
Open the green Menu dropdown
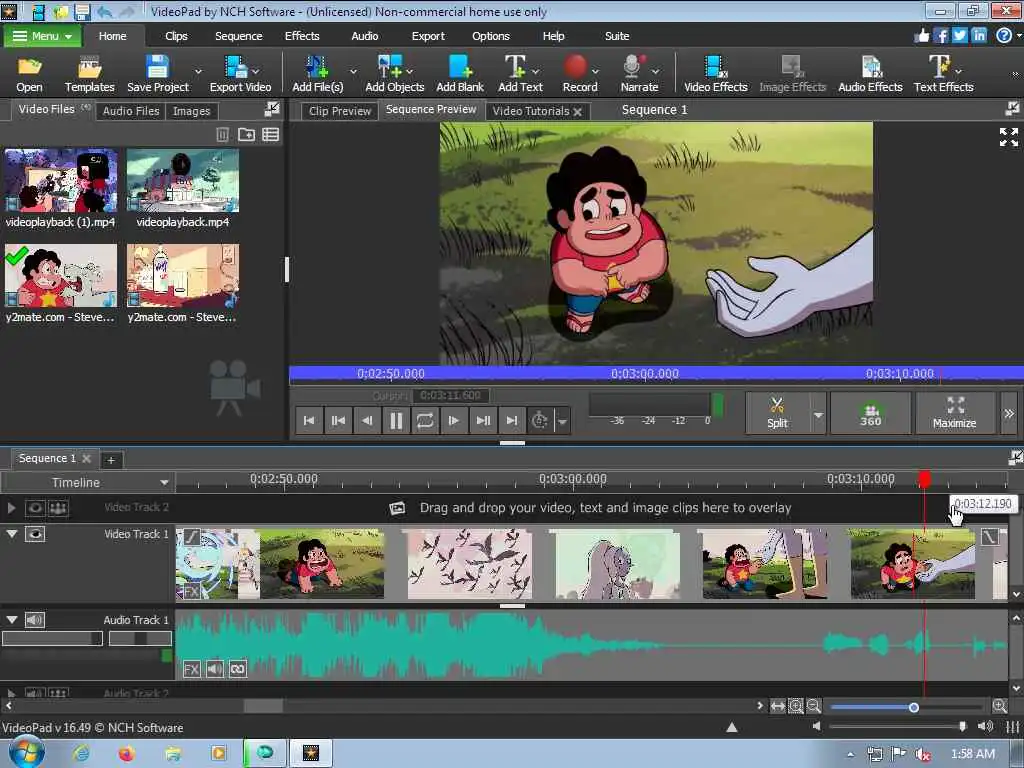pos(42,36)
